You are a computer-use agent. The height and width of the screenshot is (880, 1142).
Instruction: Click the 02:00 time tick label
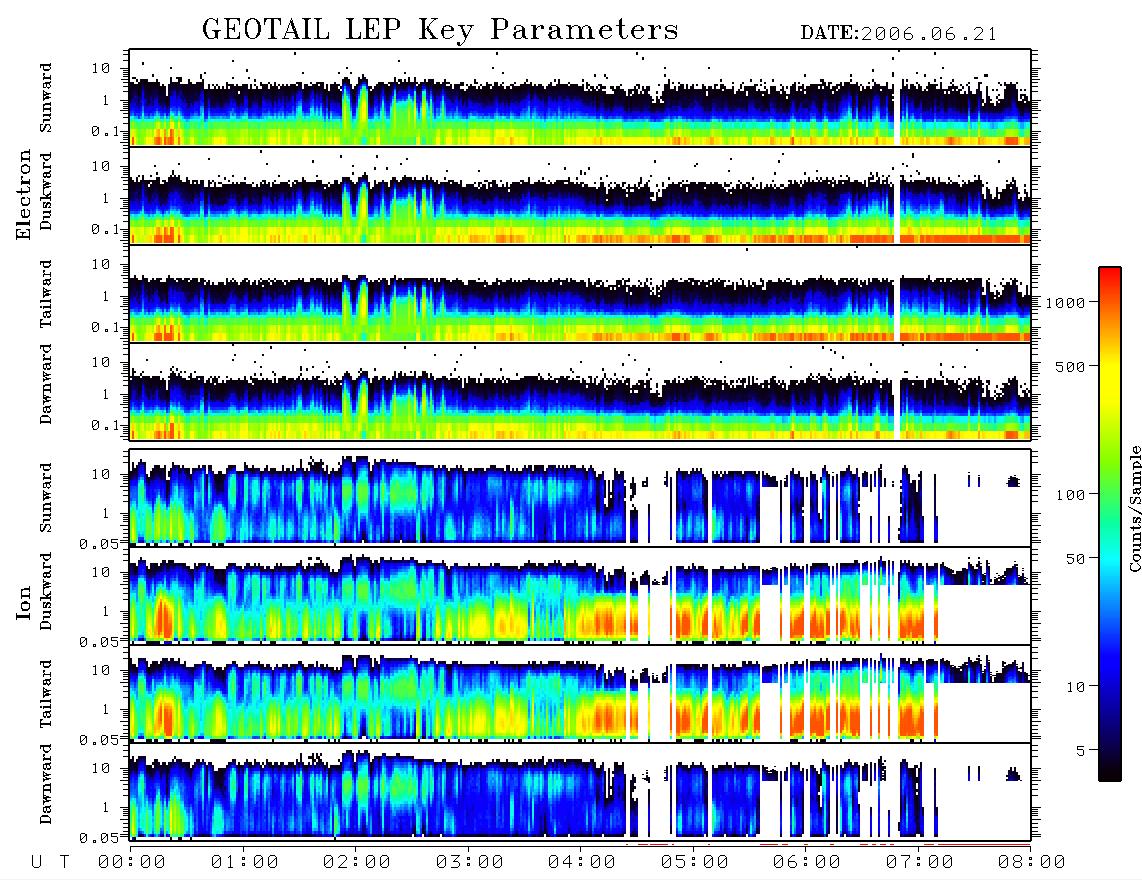click(x=357, y=862)
